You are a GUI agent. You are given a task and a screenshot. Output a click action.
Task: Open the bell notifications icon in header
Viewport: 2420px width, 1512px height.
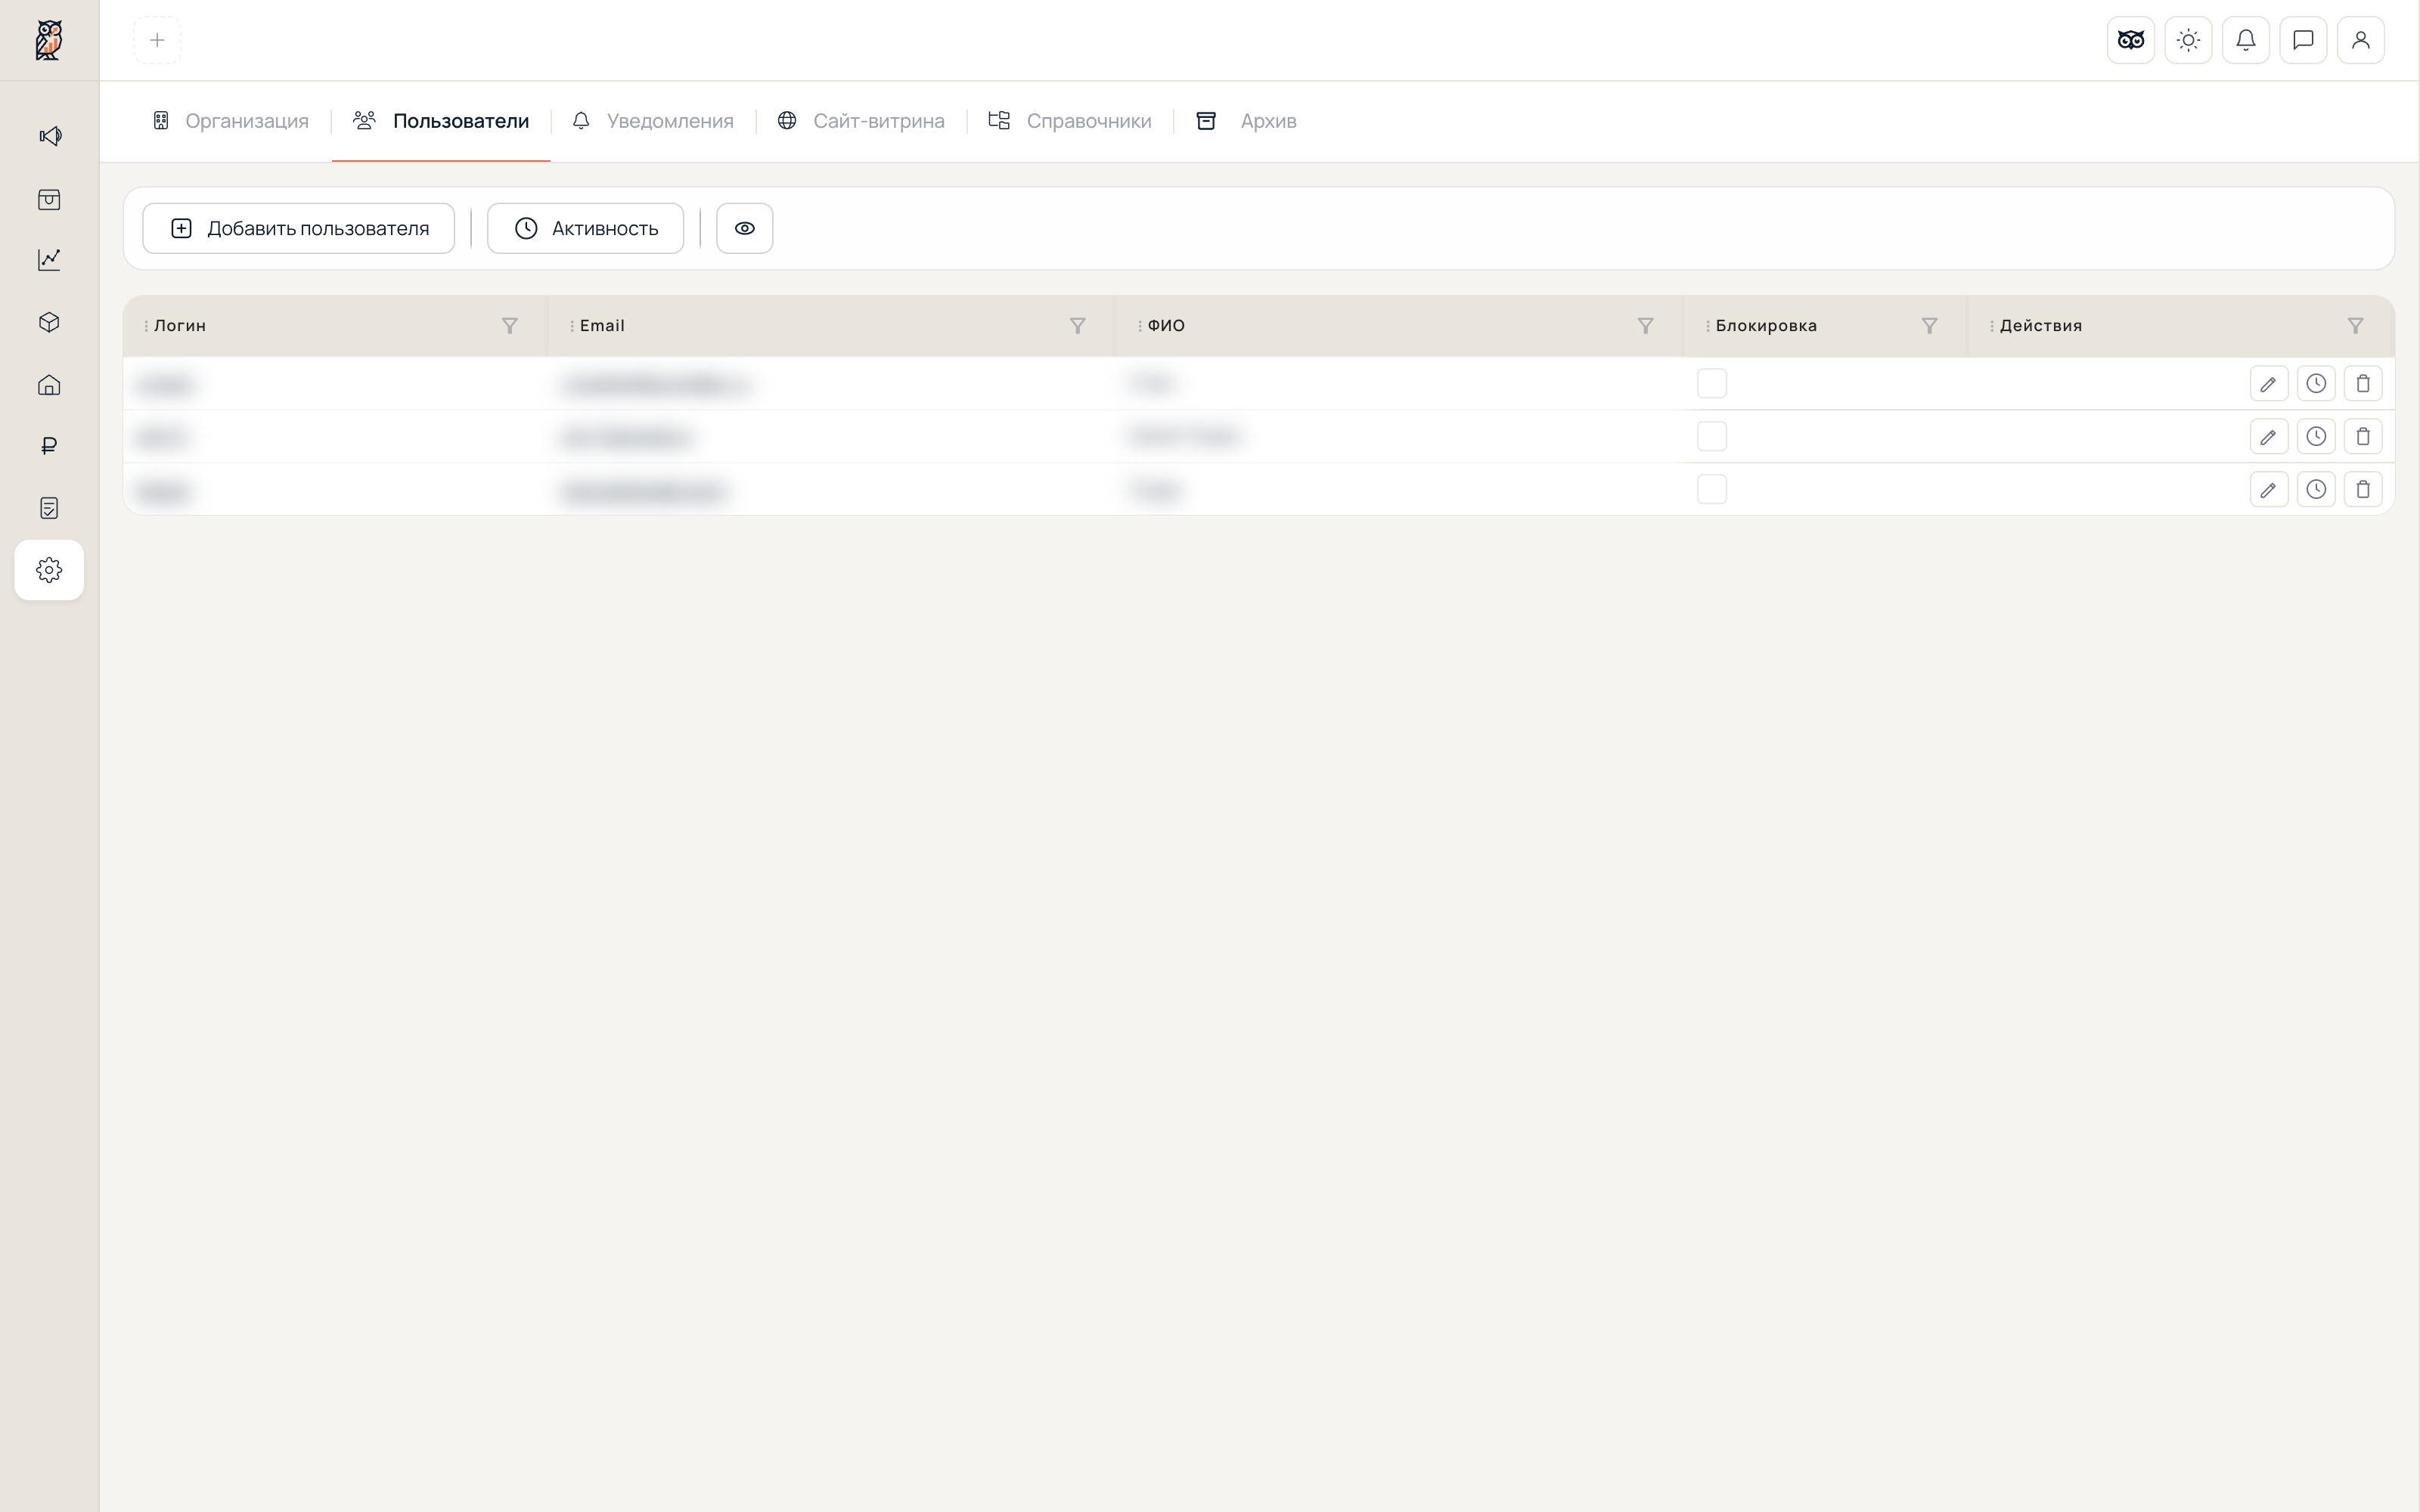click(2246, 40)
